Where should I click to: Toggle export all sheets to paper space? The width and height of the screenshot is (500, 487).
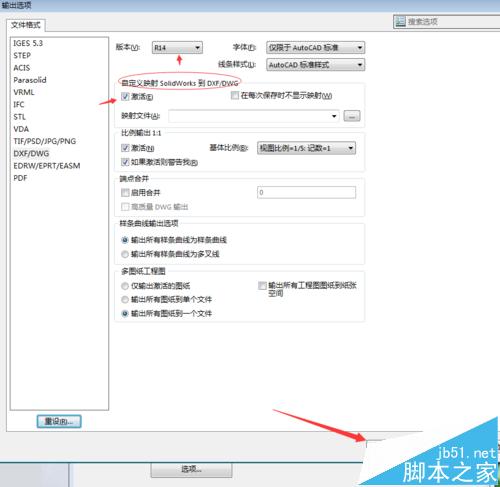(x=262, y=286)
